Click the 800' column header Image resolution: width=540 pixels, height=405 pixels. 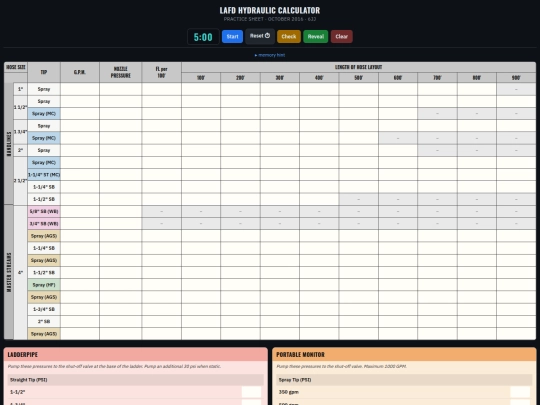coord(477,78)
